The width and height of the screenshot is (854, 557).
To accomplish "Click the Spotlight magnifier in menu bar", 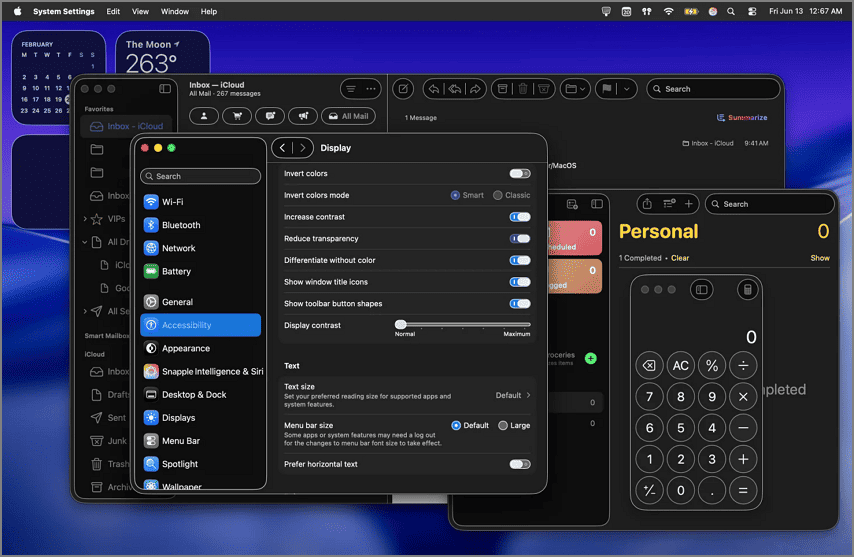I will (x=731, y=11).
